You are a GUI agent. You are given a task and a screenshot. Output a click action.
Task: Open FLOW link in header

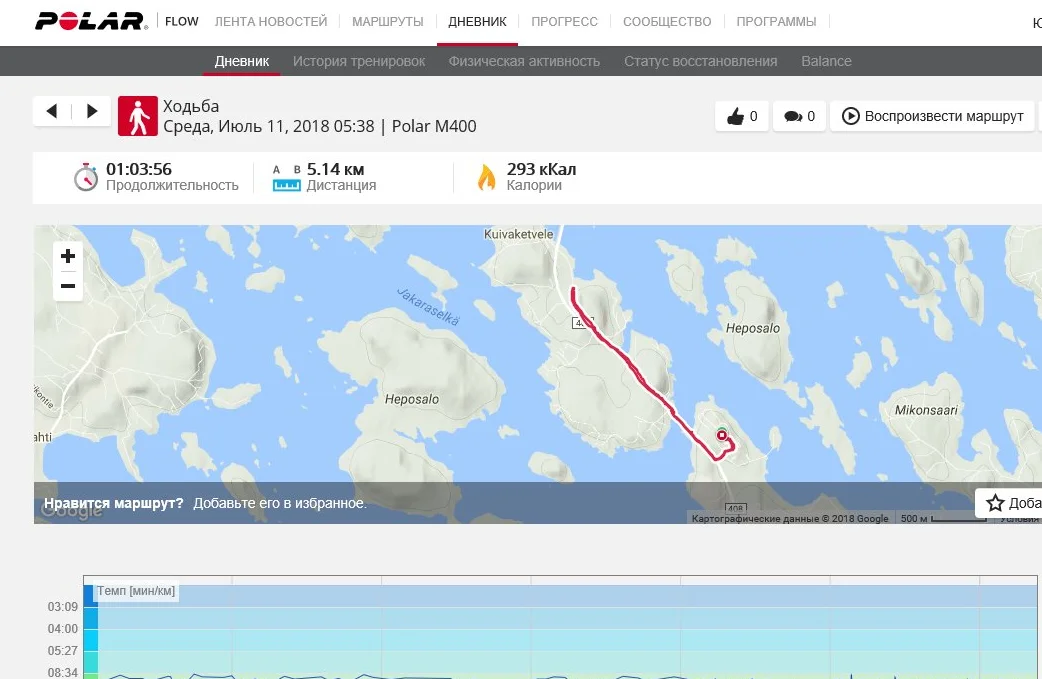[x=181, y=22]
